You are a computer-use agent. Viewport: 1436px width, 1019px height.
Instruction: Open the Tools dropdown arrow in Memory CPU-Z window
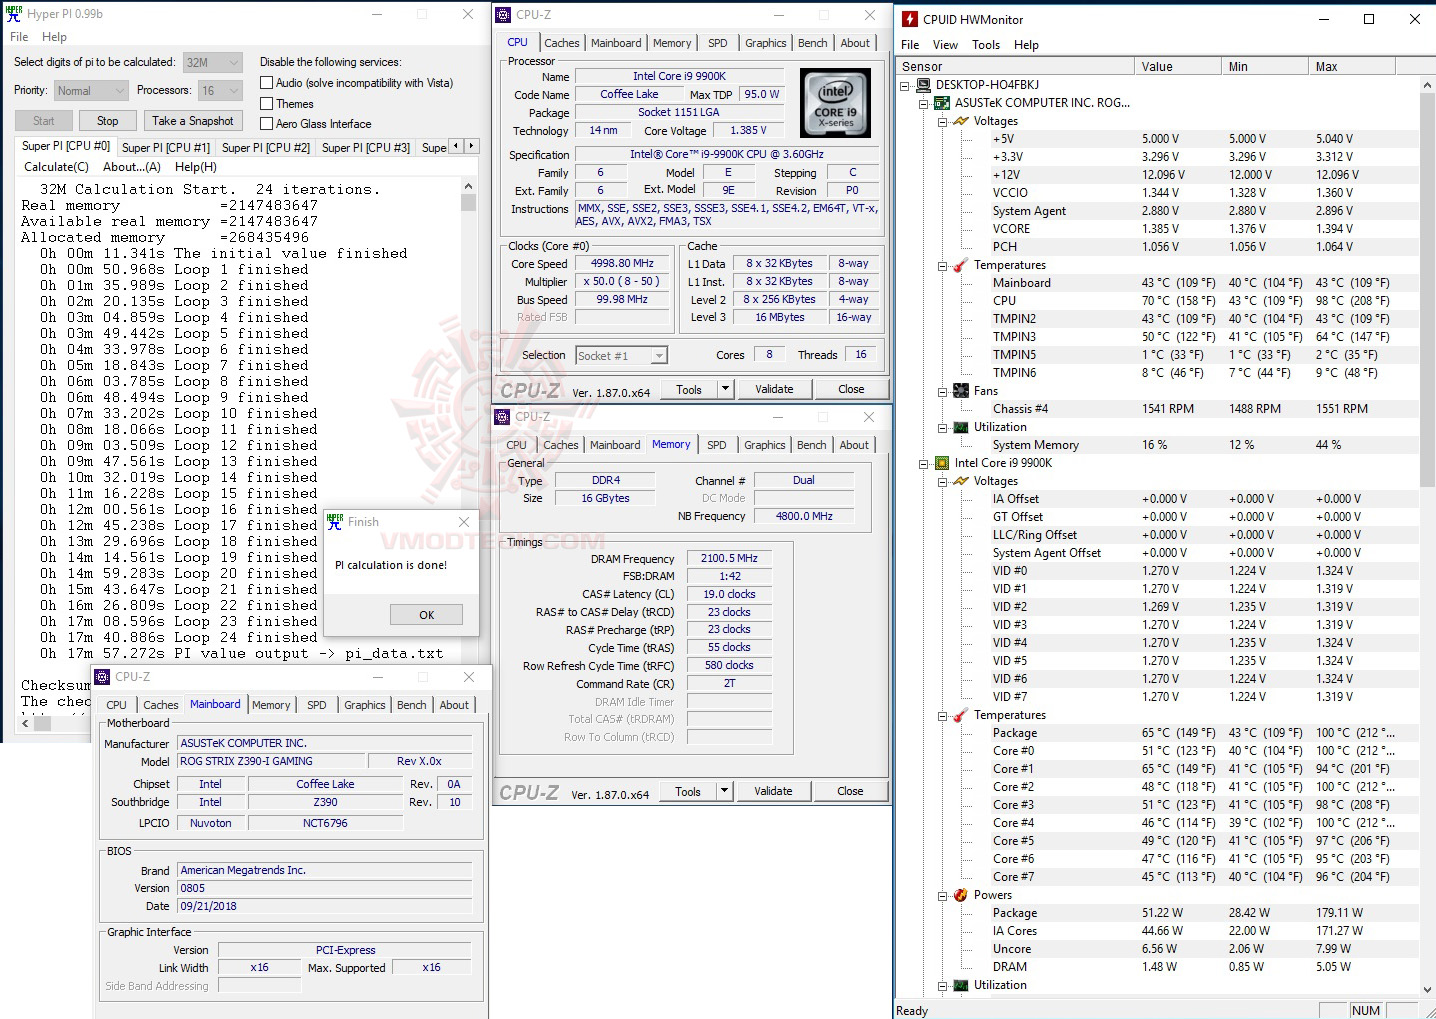click(725, 791)
